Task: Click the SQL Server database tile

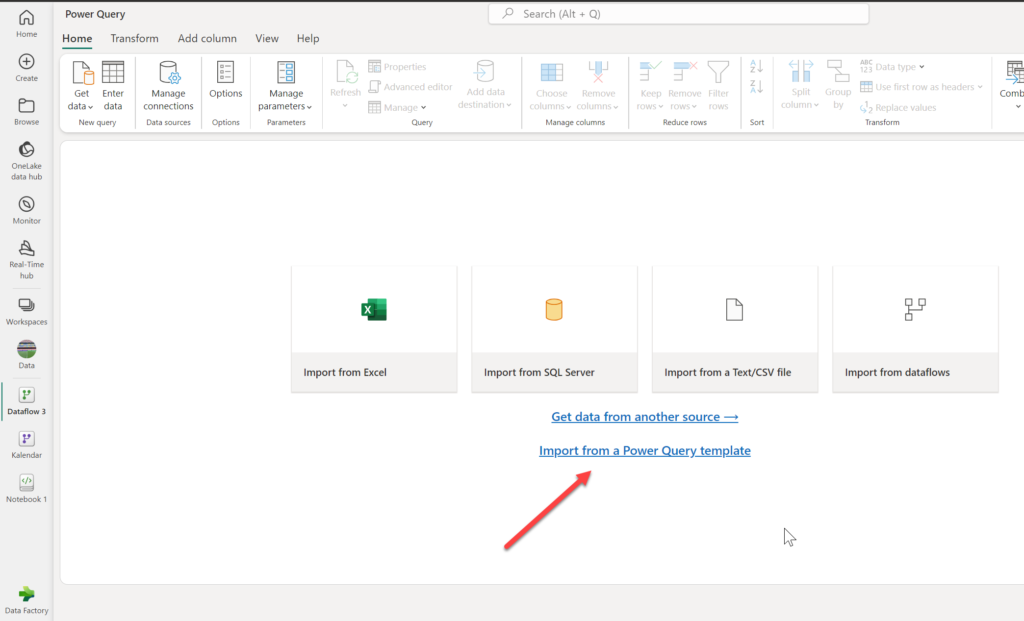Action: tap(554, 310)
